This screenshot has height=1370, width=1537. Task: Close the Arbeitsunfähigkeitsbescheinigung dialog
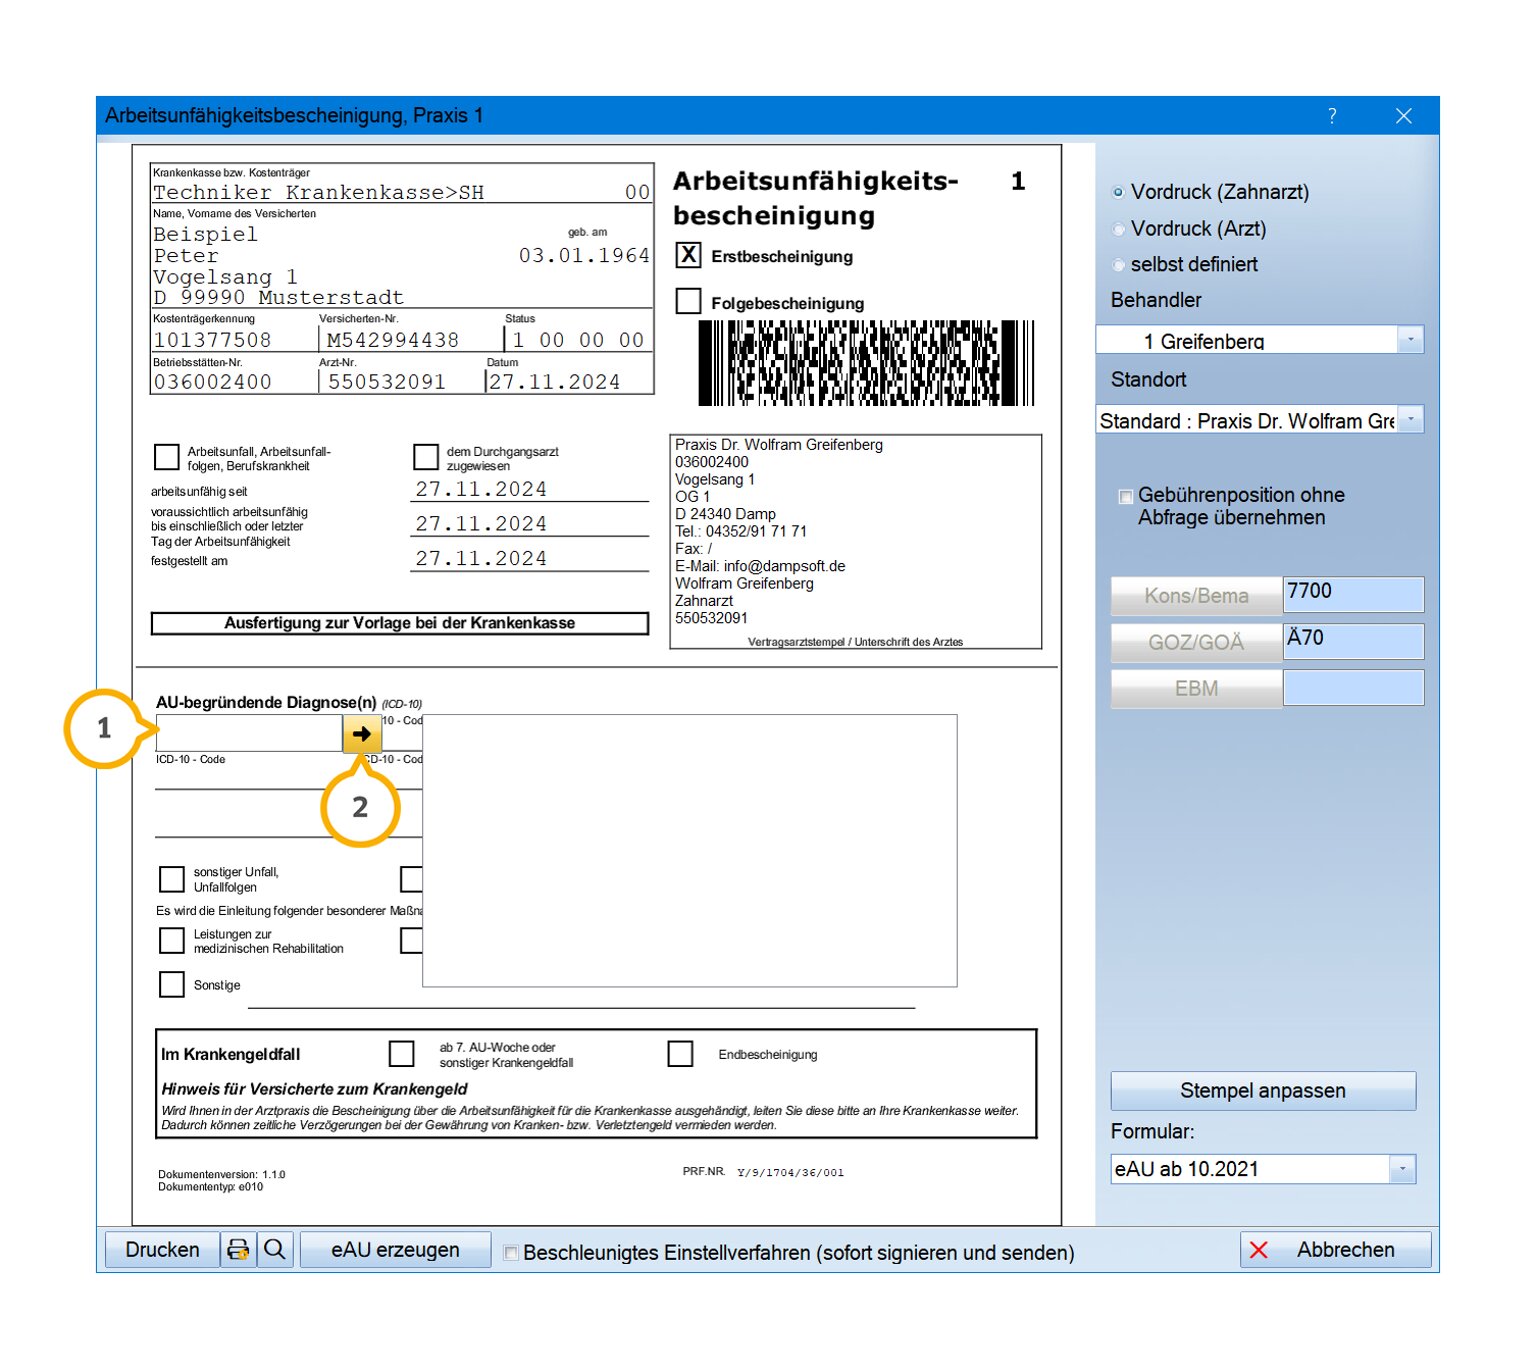pyautogui.click(x=1403, y=116)
